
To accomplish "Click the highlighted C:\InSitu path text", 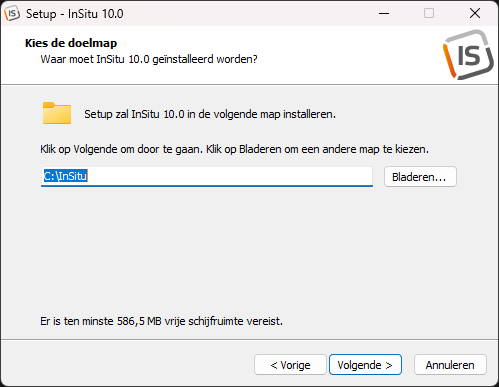I will pos(66,176).
